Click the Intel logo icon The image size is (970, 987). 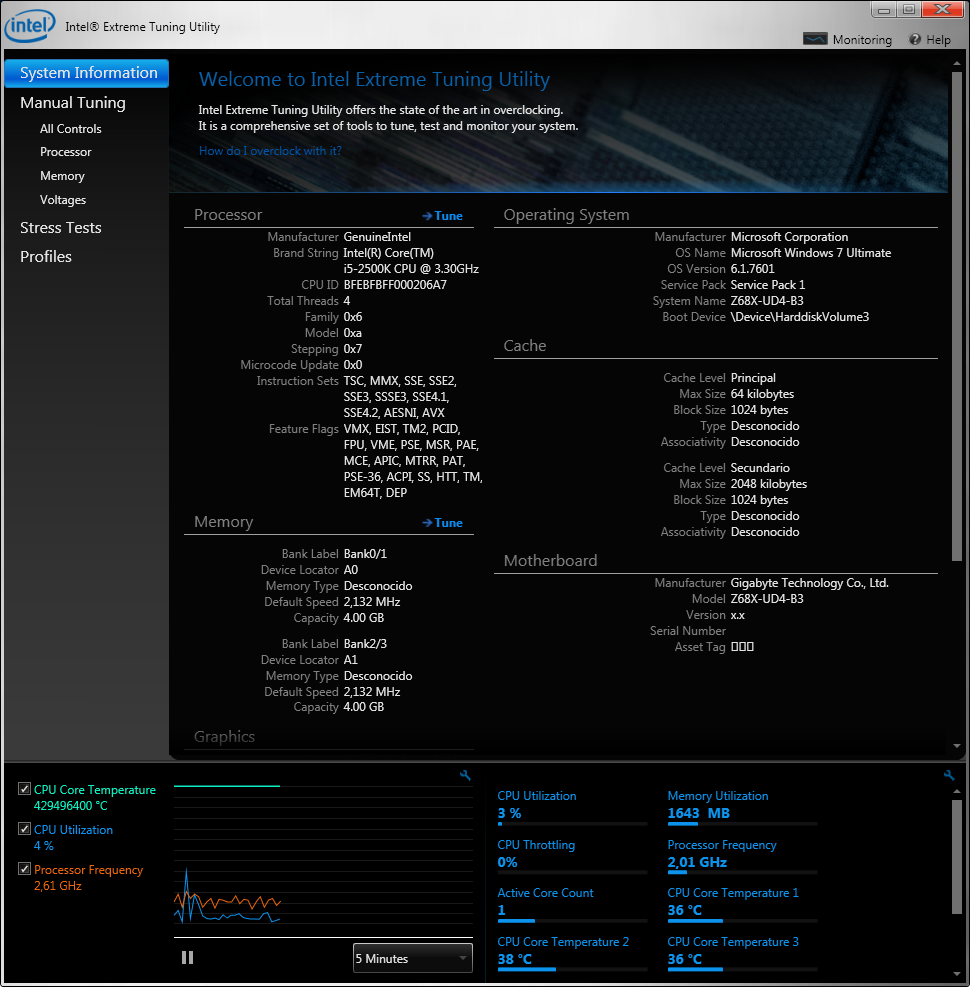pos(29,25)
